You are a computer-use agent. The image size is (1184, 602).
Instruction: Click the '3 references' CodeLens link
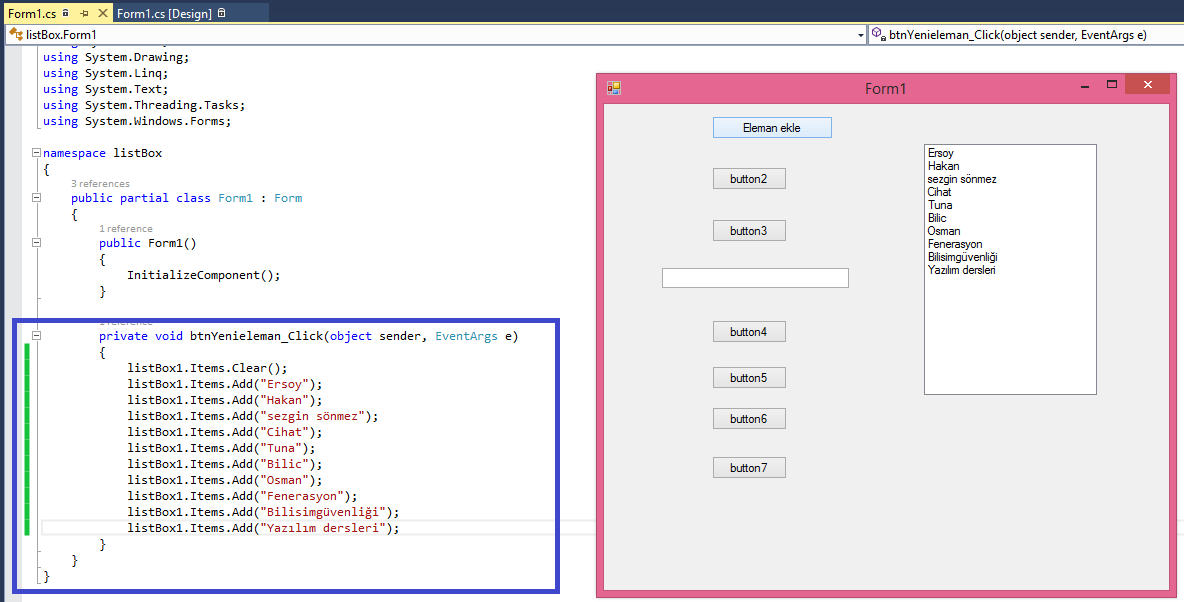tap(100, 184)
